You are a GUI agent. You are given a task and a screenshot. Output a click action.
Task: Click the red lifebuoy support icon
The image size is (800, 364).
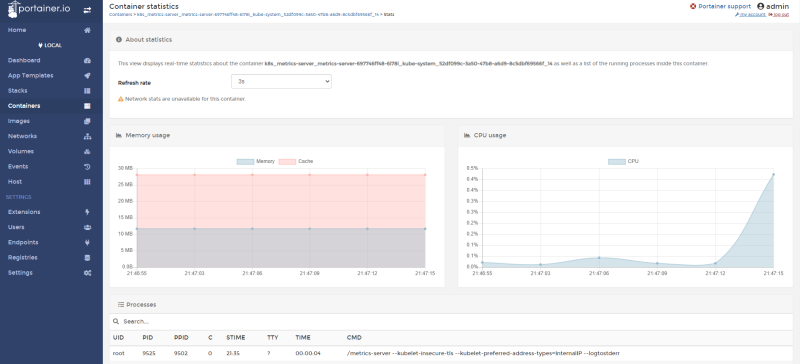pos(693,7)
